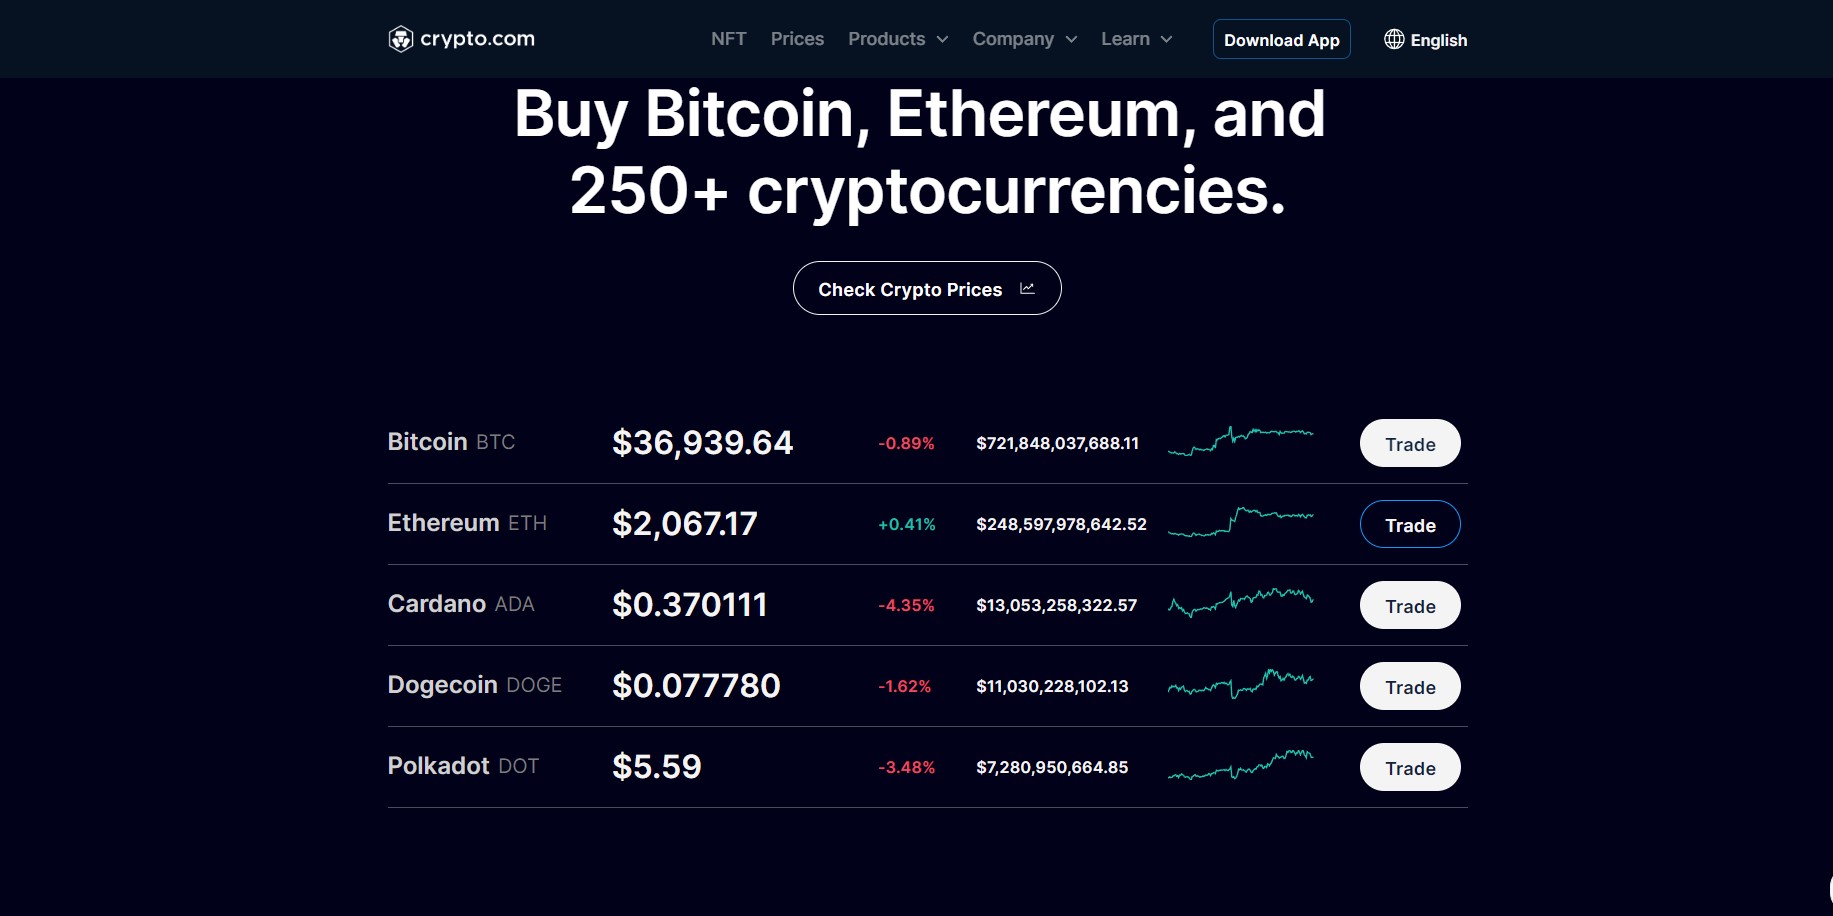This screenshot has width=1833, height=916.
Task: Click the globe language icon
Action: tap(1394, 39)
